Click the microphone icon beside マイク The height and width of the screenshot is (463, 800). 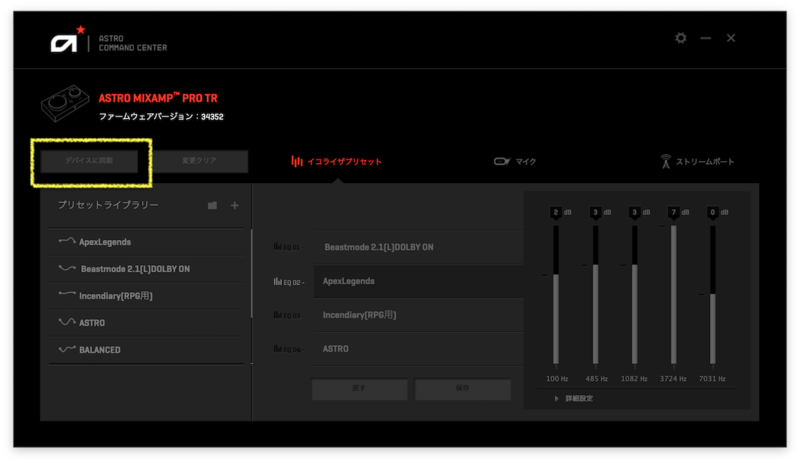502,161
